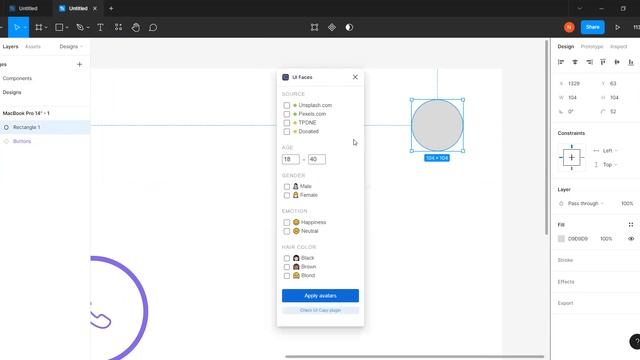Click the Share button
The image size is (640, 360).
coord(593,27)
